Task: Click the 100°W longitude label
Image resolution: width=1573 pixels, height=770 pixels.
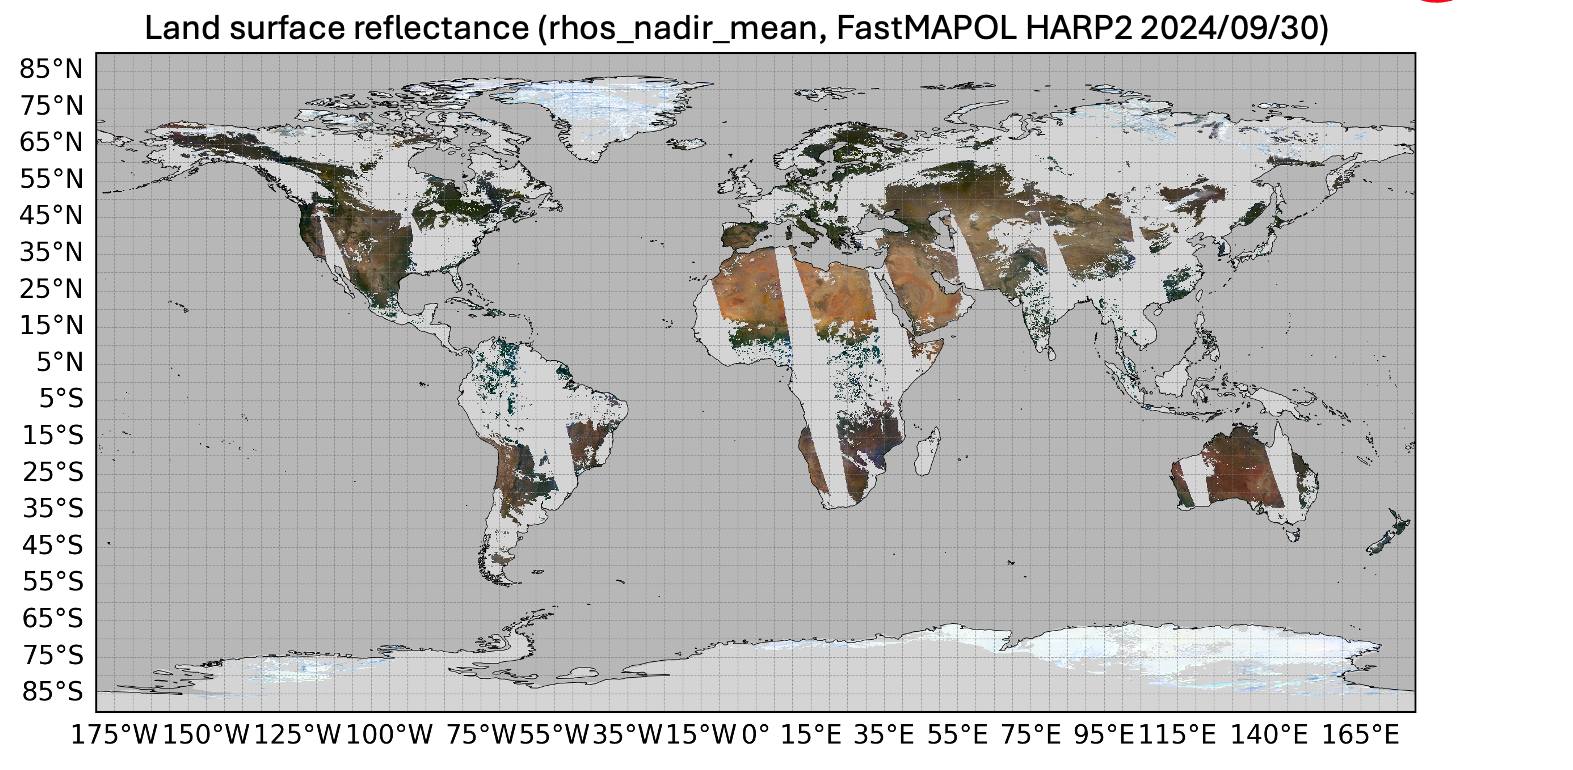Action: pyautogui.click(x=389, y=735)
